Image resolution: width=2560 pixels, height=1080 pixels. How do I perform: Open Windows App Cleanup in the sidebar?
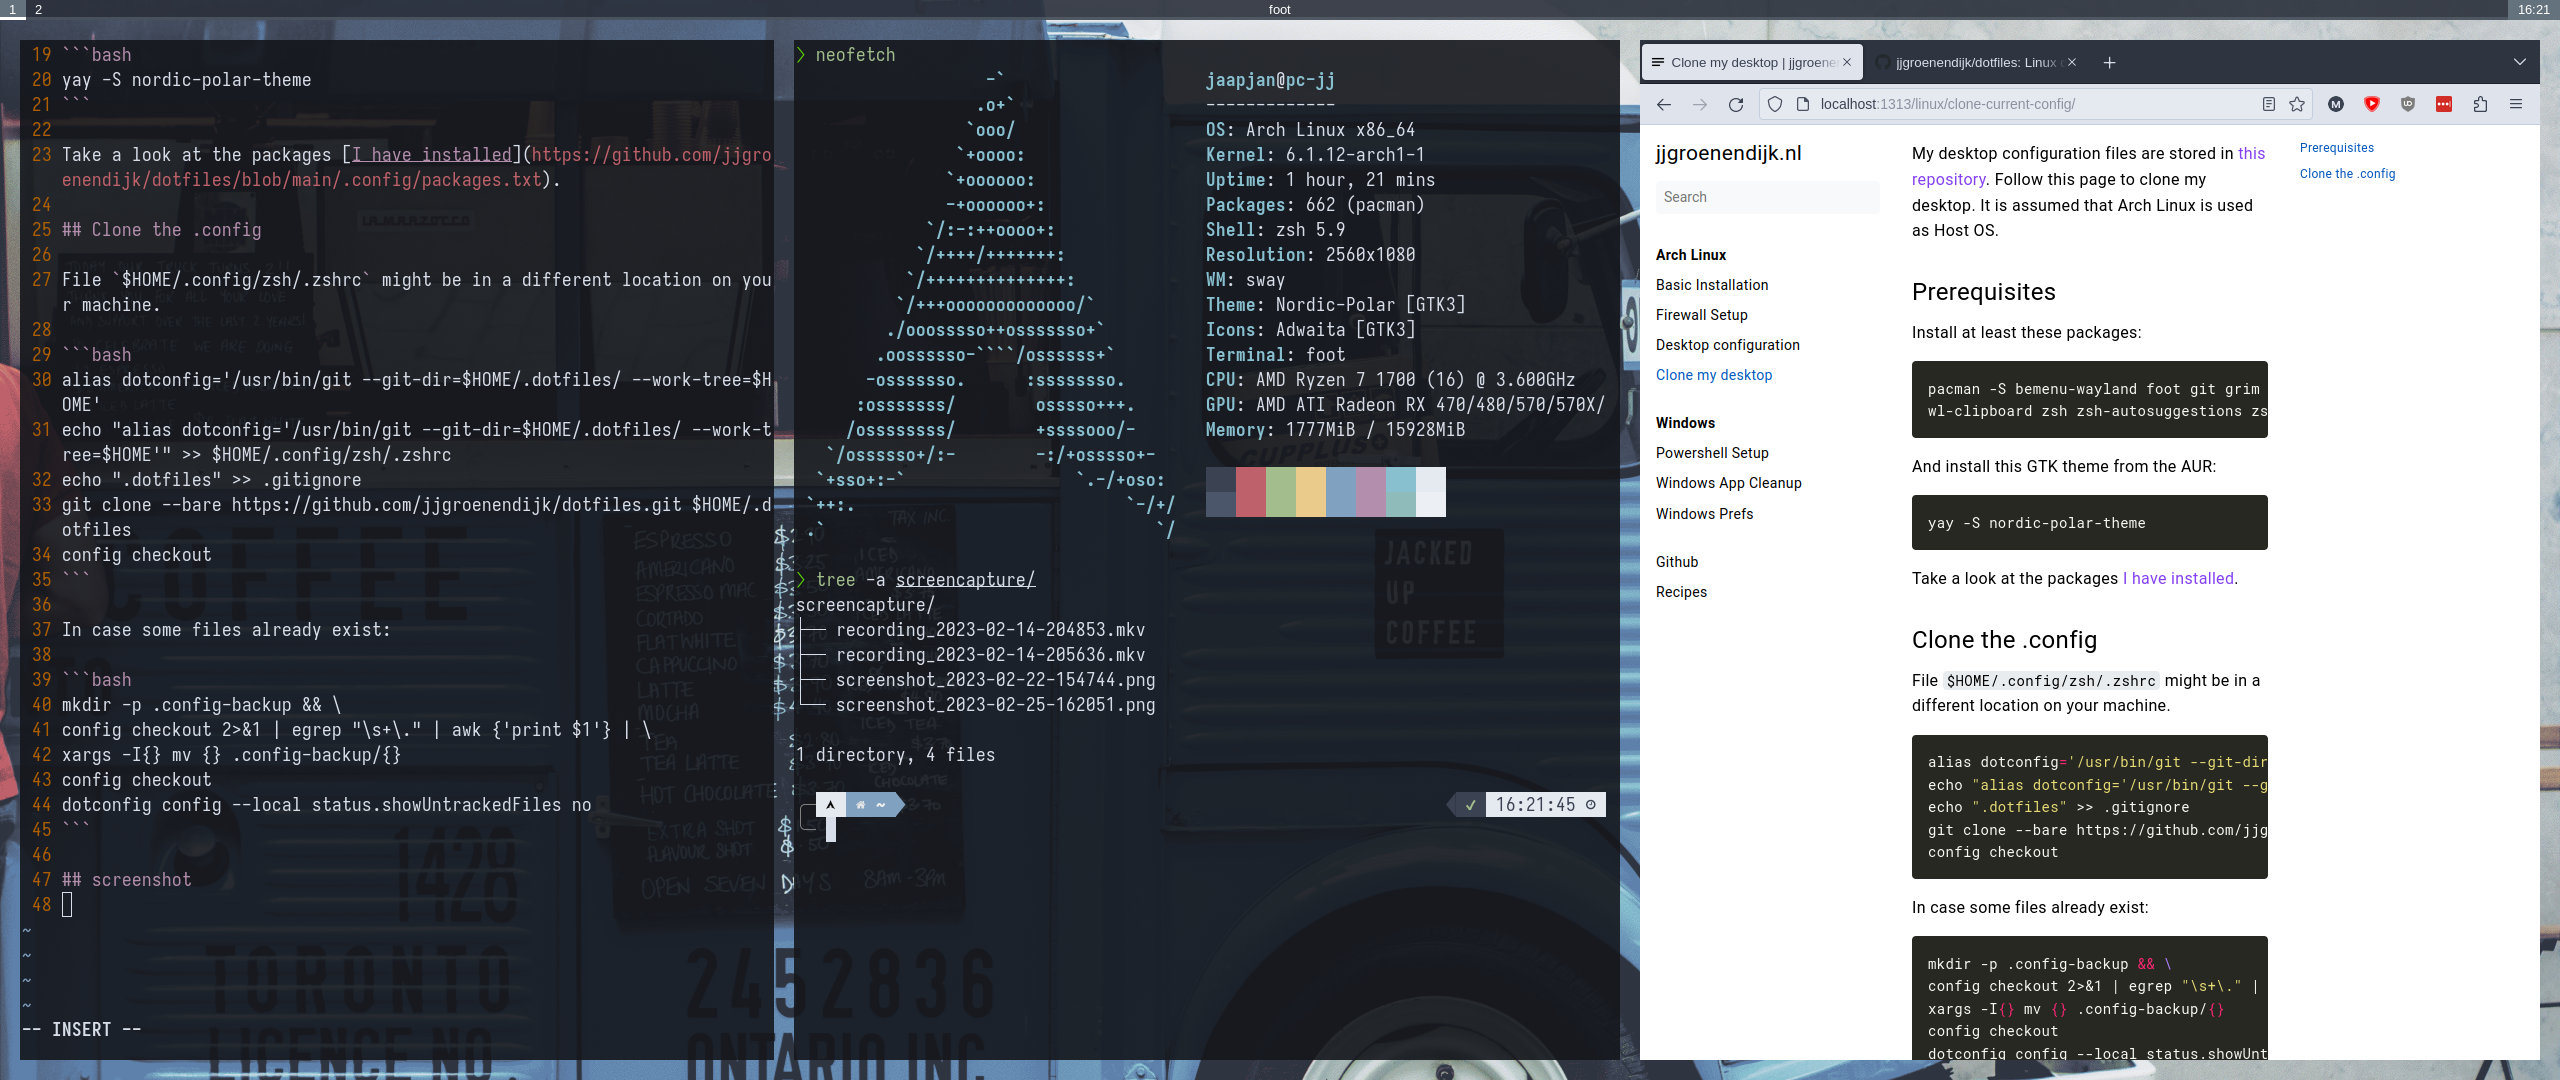tap(1728, 483)
